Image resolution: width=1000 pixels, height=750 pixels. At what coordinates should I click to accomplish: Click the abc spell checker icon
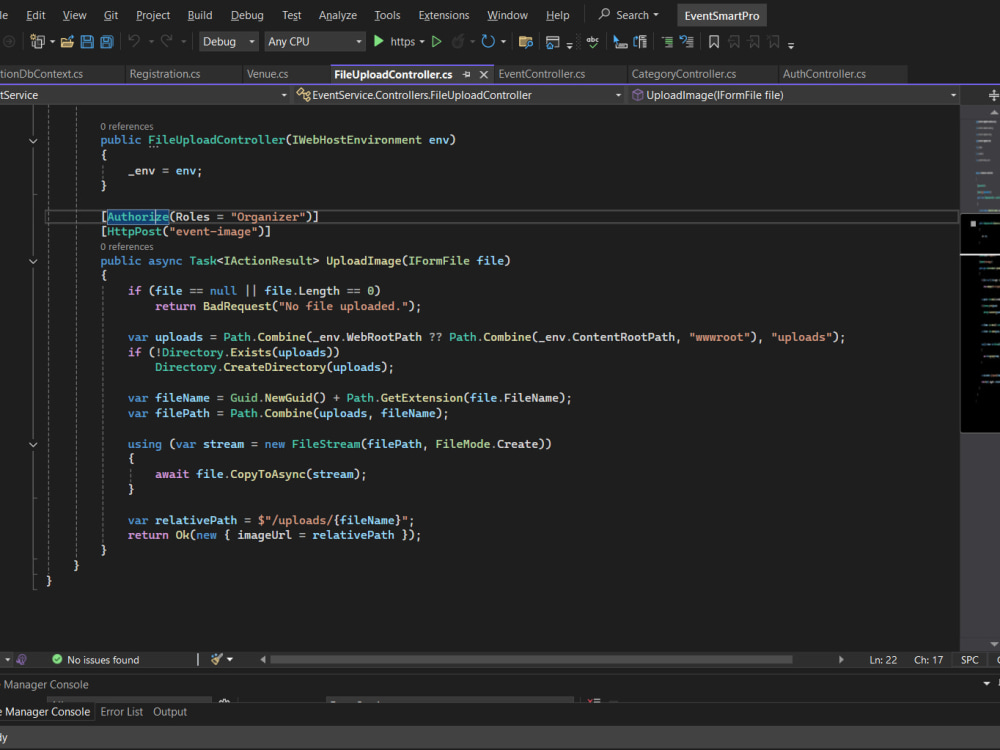click(x=592, y=42)
